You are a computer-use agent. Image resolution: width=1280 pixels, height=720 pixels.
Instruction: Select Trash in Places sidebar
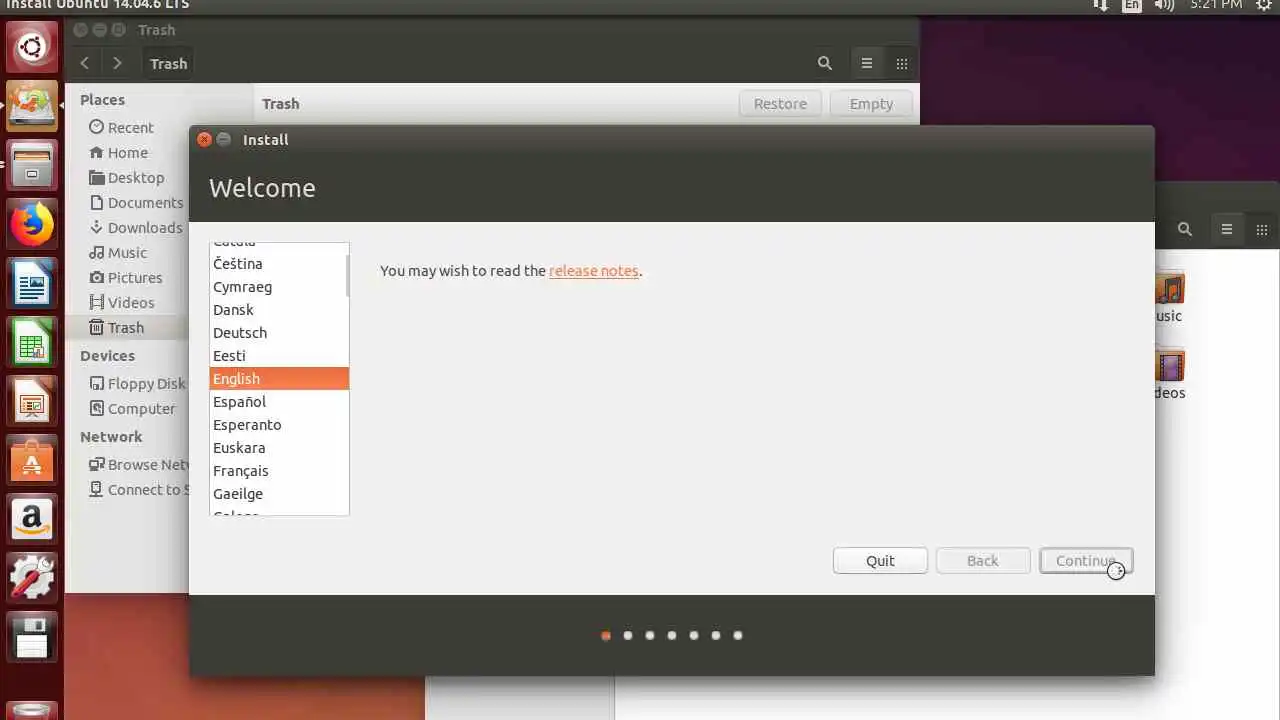(x=128, y=328)
